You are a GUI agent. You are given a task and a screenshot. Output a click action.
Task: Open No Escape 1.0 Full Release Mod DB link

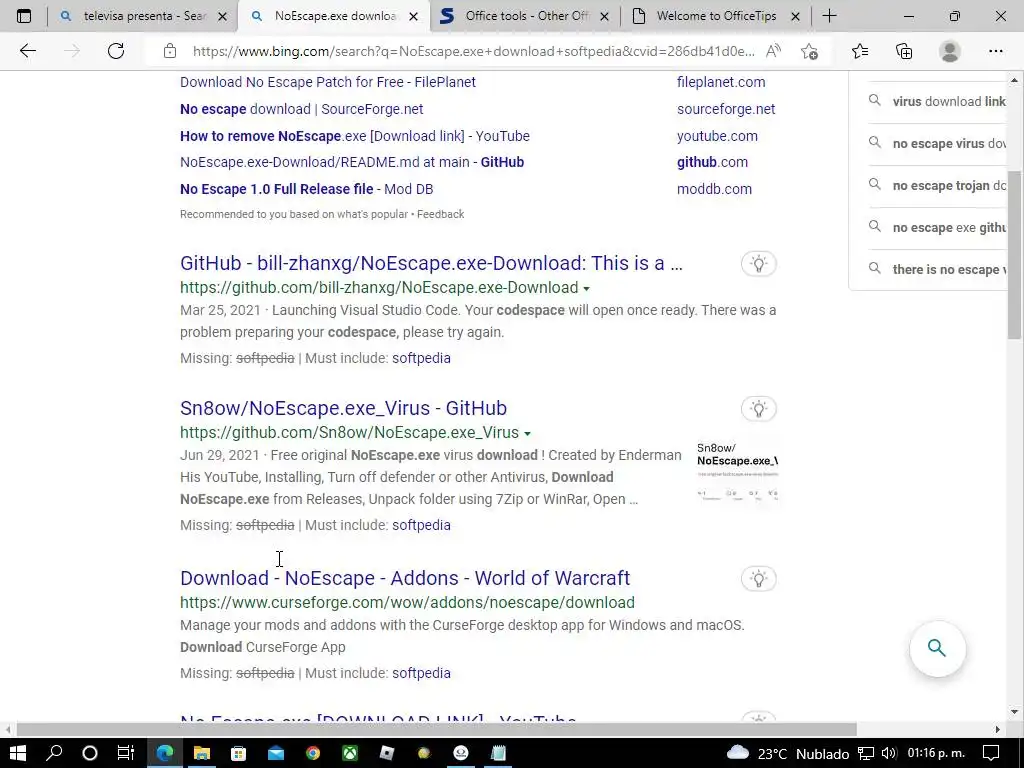(x=307, y=189)
